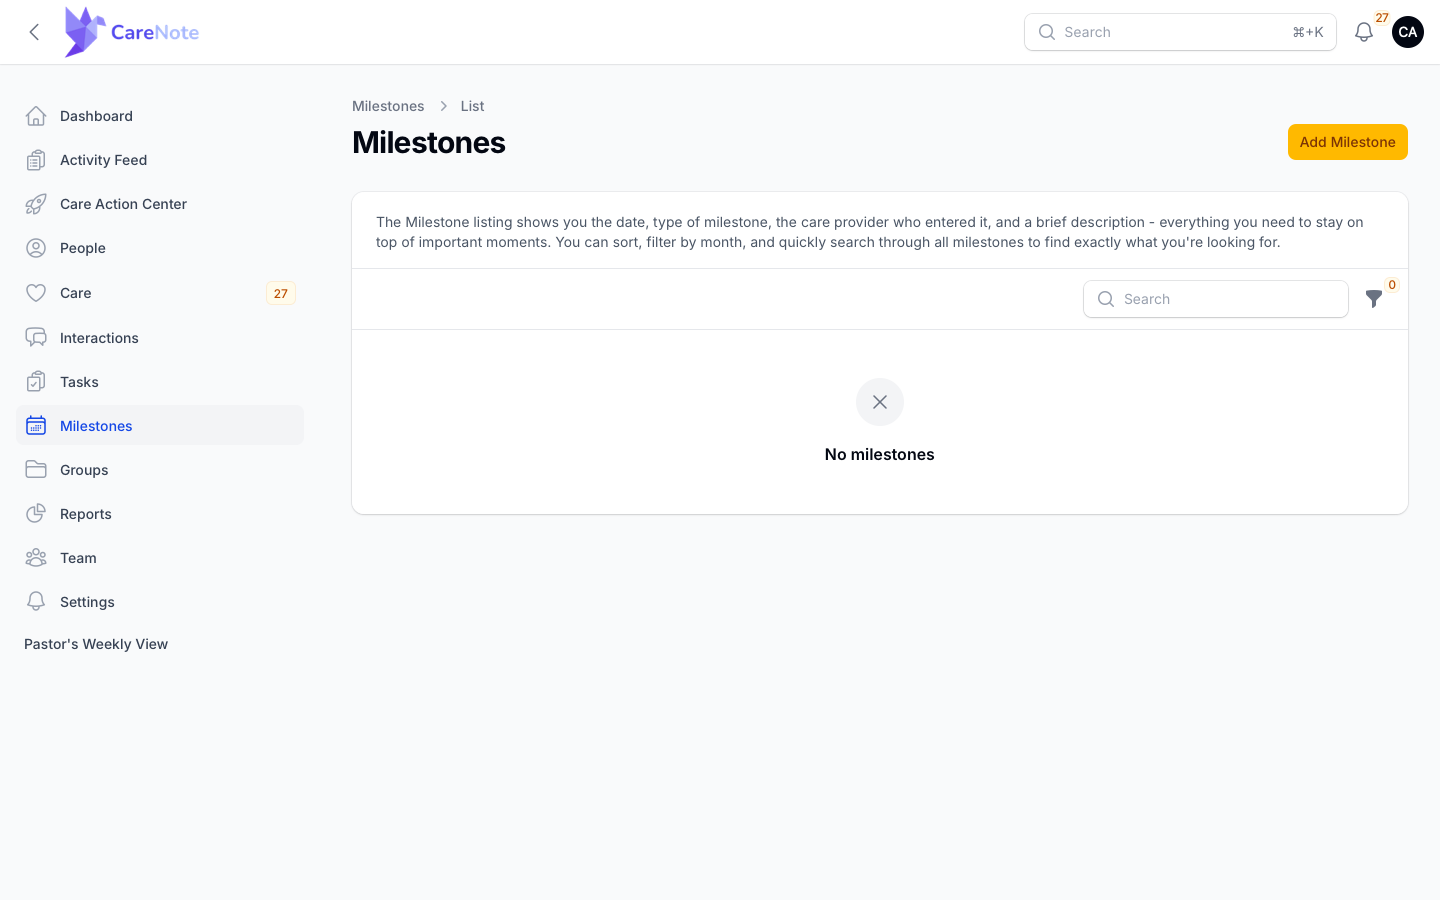Focus the global Search field in header
This screenshot has height=900, width=1440.
pyautogui.click(x=1180, y=32)
